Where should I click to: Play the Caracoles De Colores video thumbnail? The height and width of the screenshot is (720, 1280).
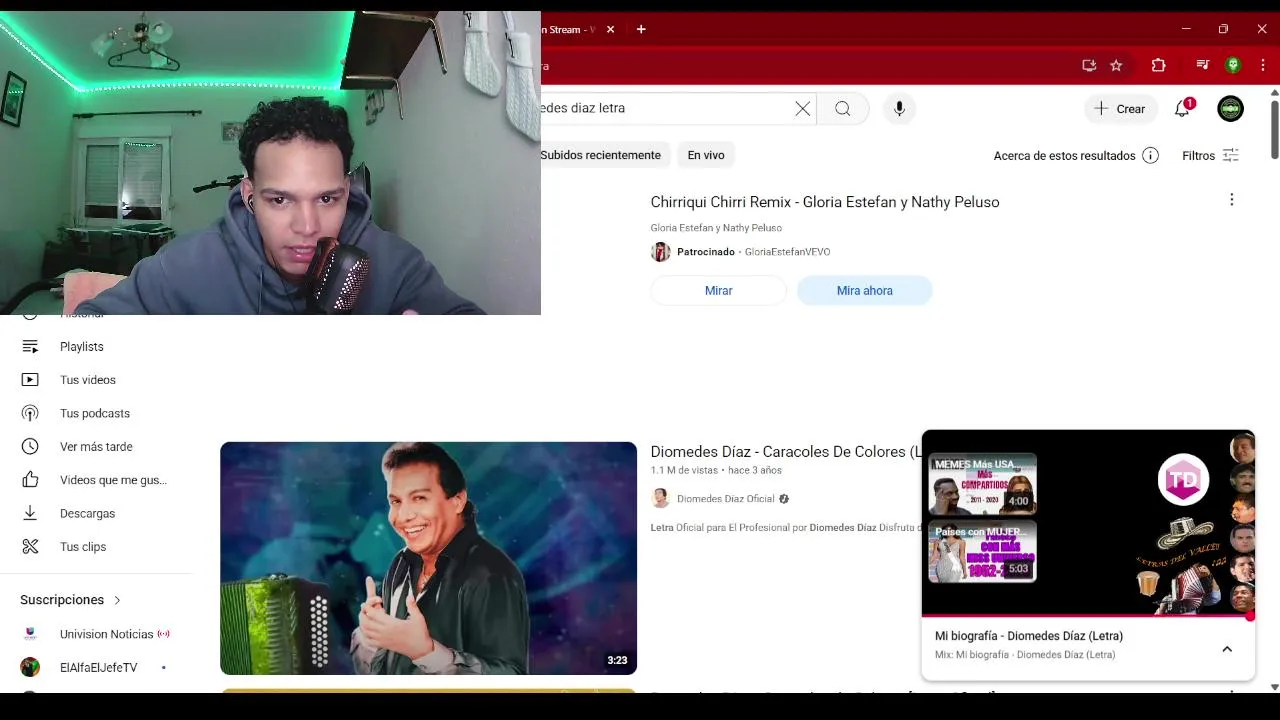pos(428,558)
